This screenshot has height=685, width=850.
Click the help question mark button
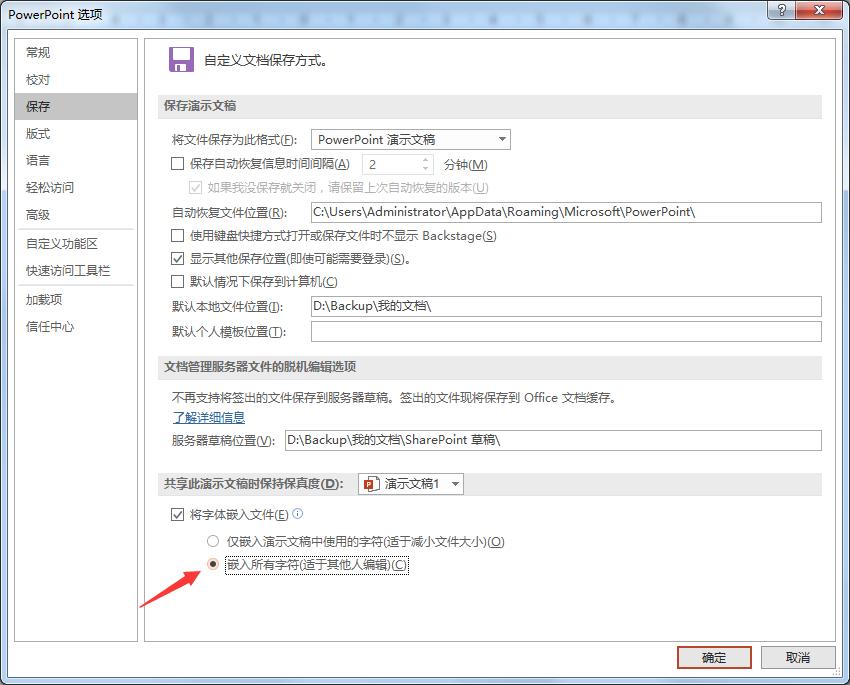tap(781, 10)
